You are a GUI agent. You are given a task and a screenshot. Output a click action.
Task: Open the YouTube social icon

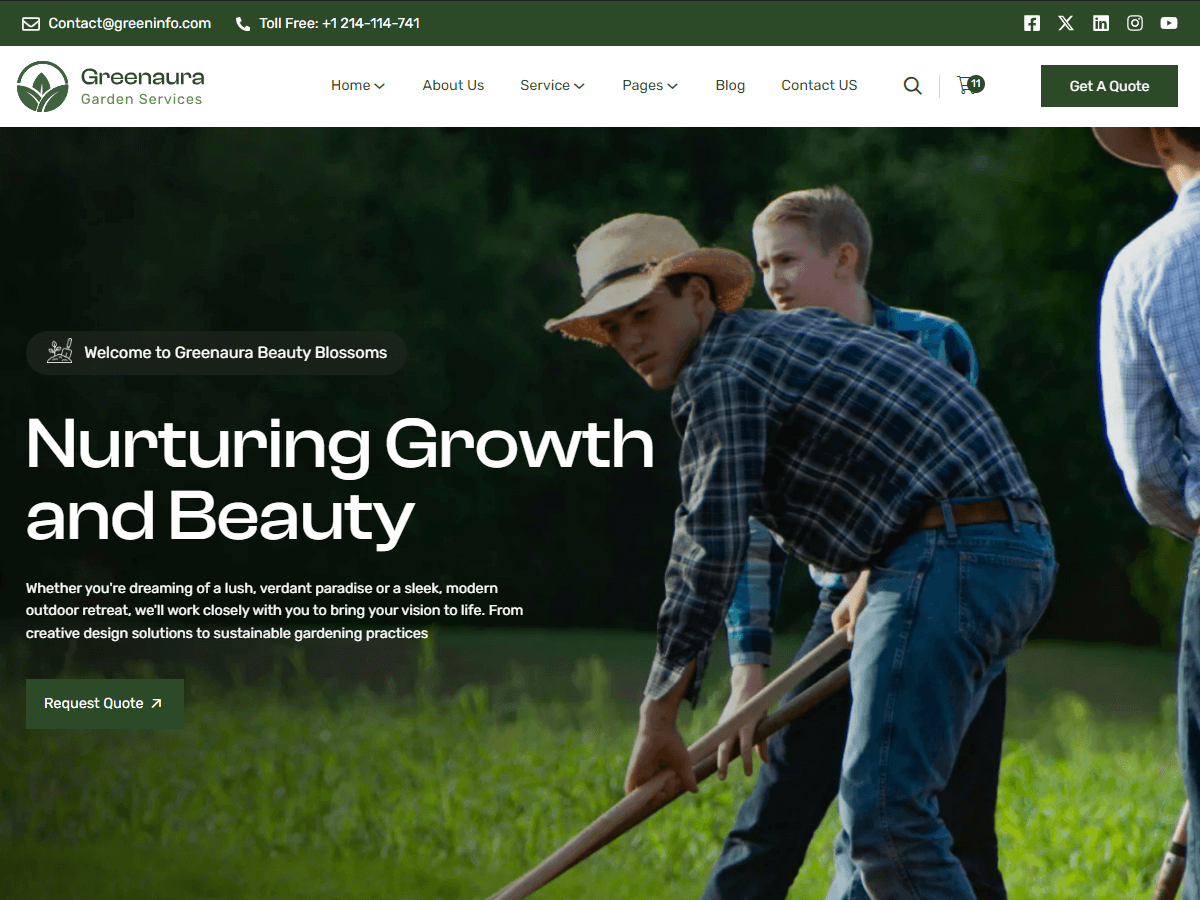point(1169,23)
